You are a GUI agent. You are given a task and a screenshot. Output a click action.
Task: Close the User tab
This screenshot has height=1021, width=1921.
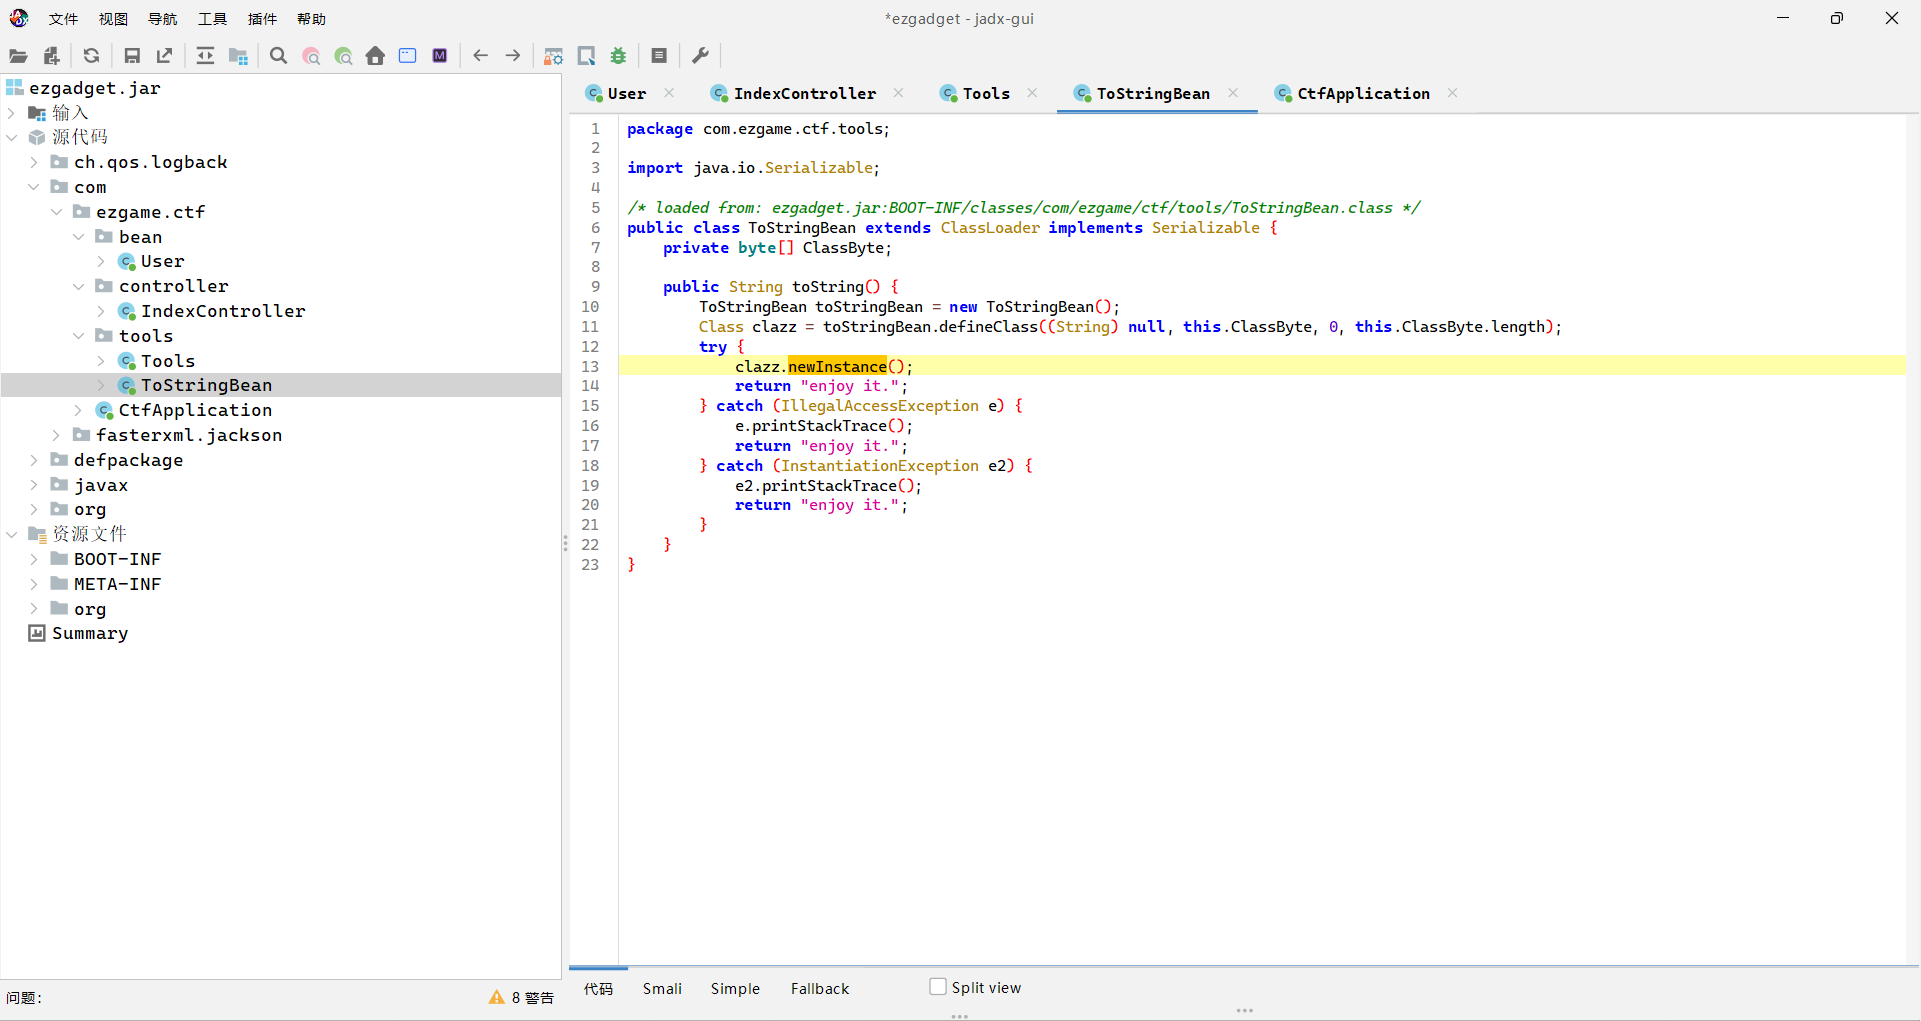[669, 93]
